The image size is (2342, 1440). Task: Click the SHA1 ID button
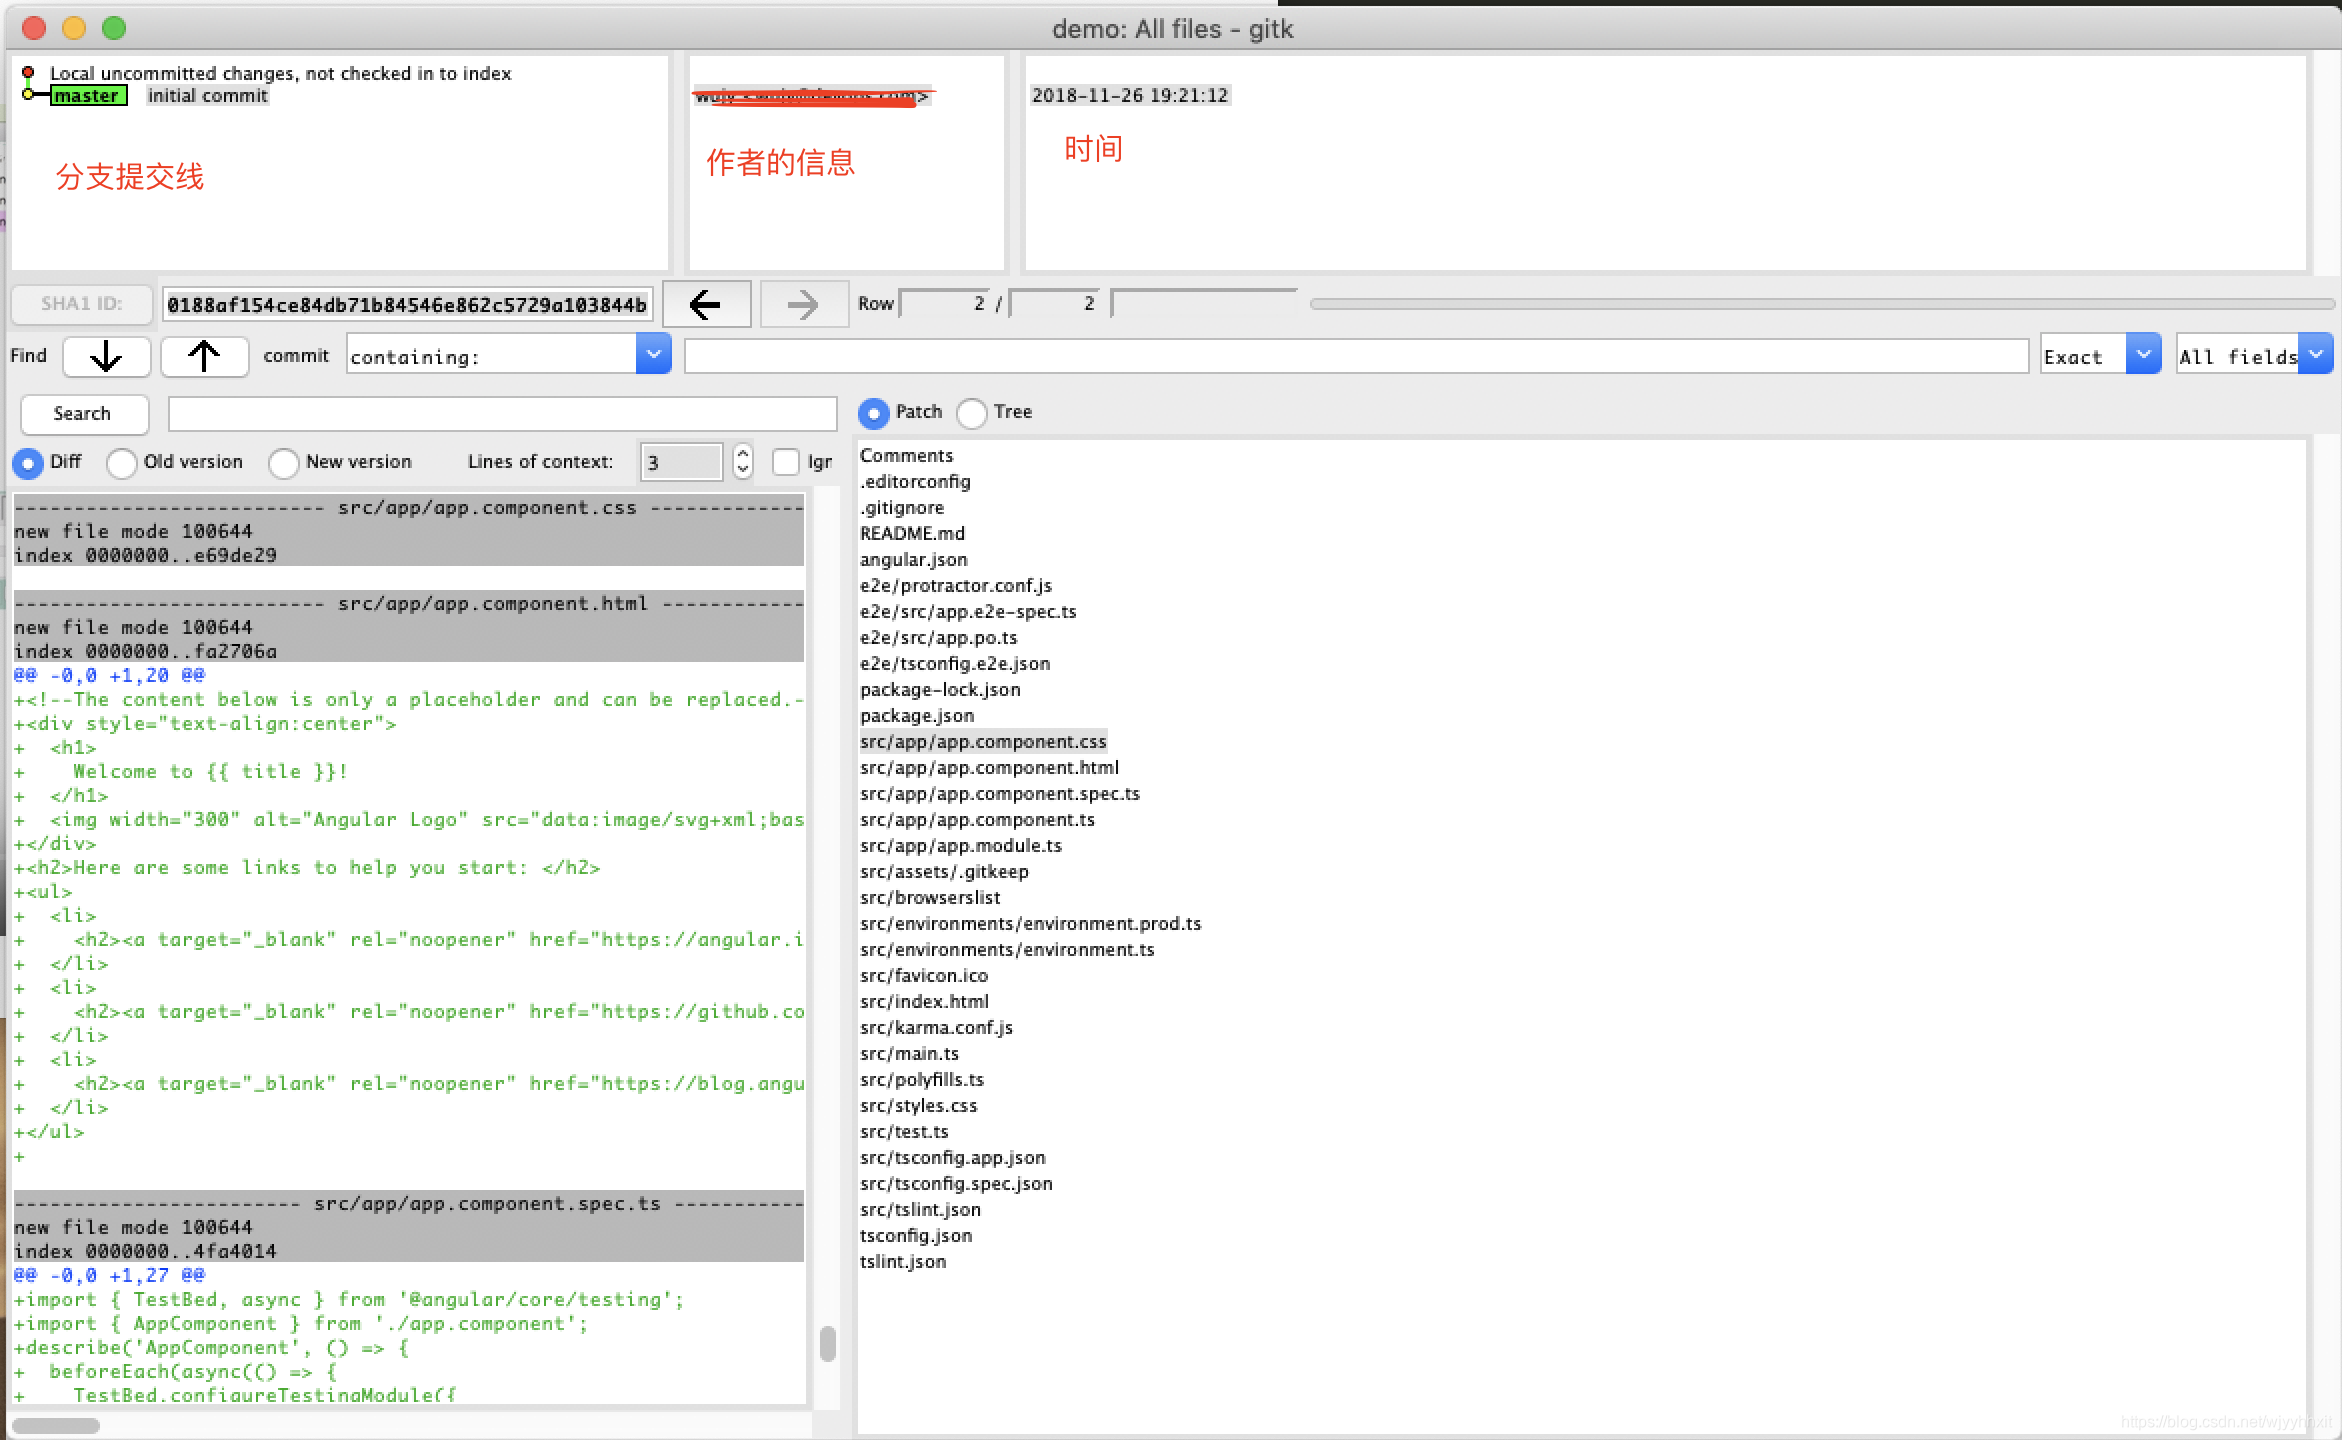click(82, 304)
